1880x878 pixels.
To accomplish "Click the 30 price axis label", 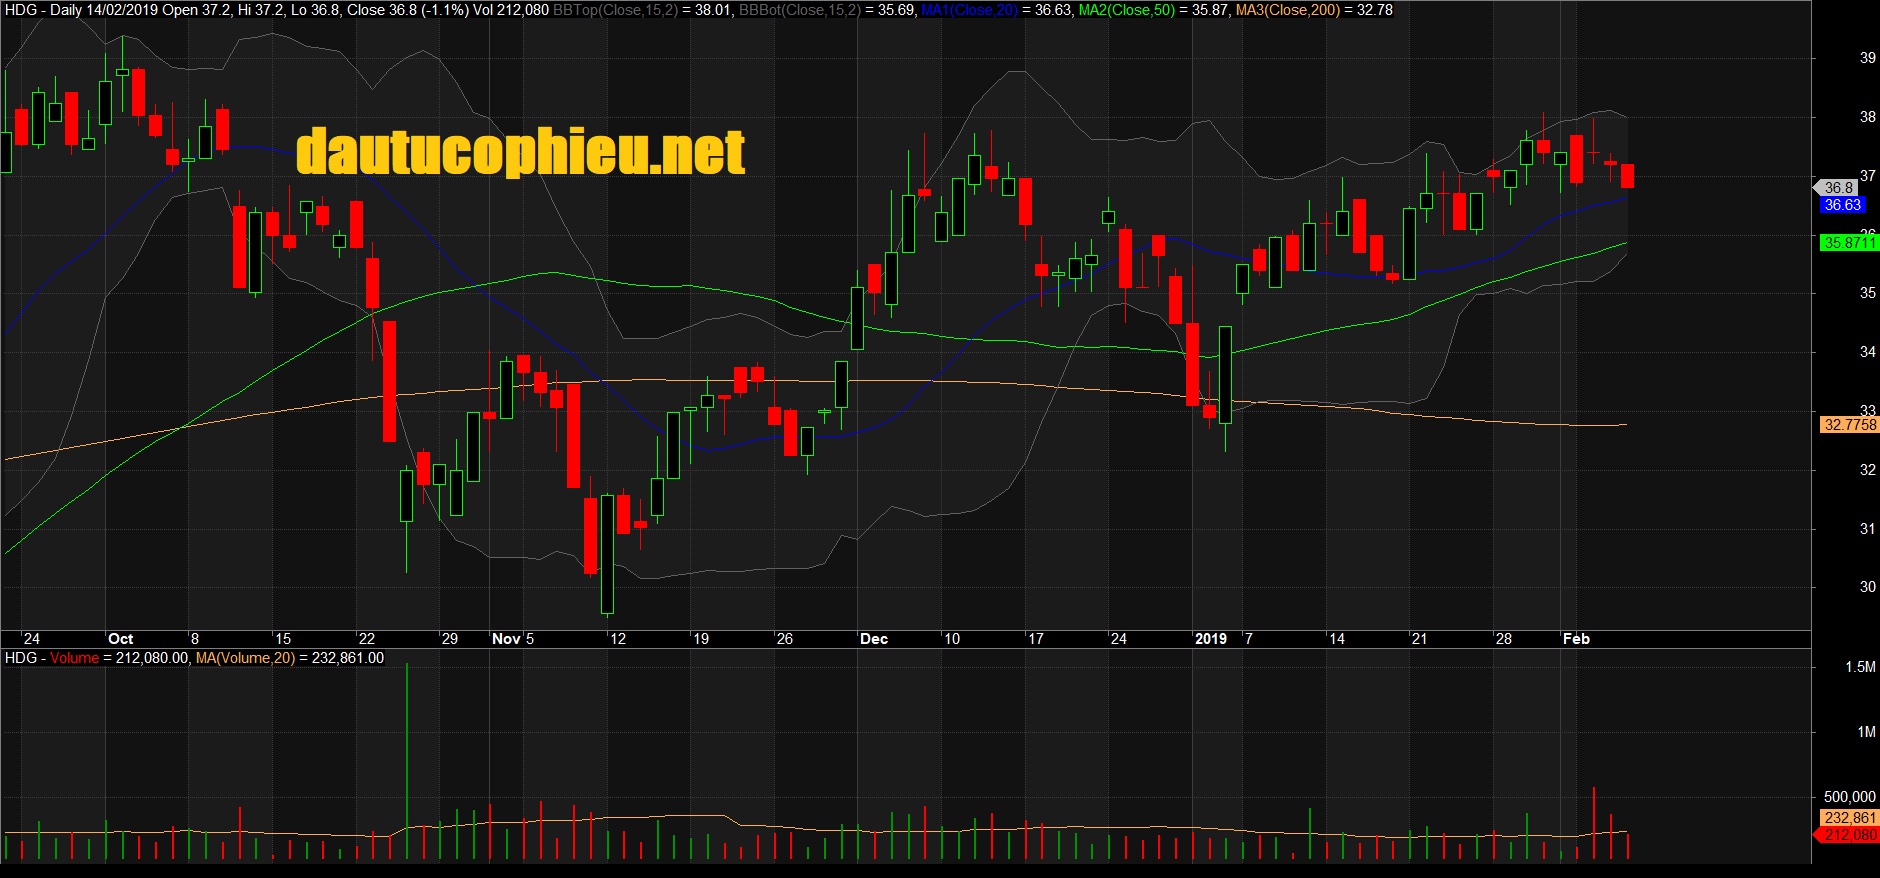I will point(1867,587).
